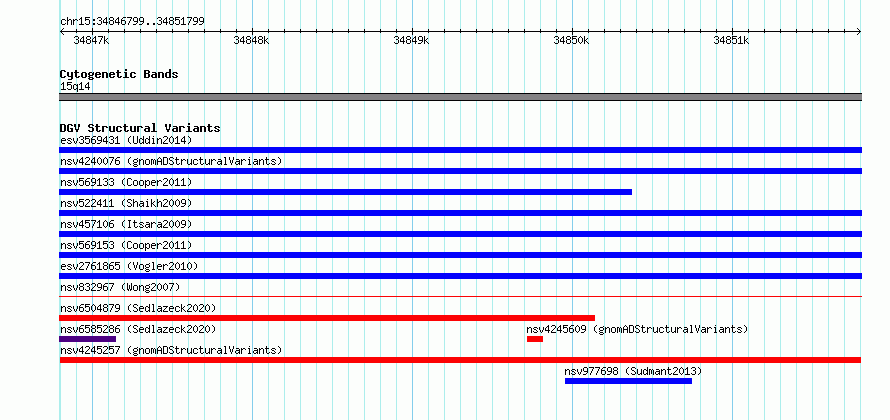Click the esv2761865 (Vogler2010) label

129,266
